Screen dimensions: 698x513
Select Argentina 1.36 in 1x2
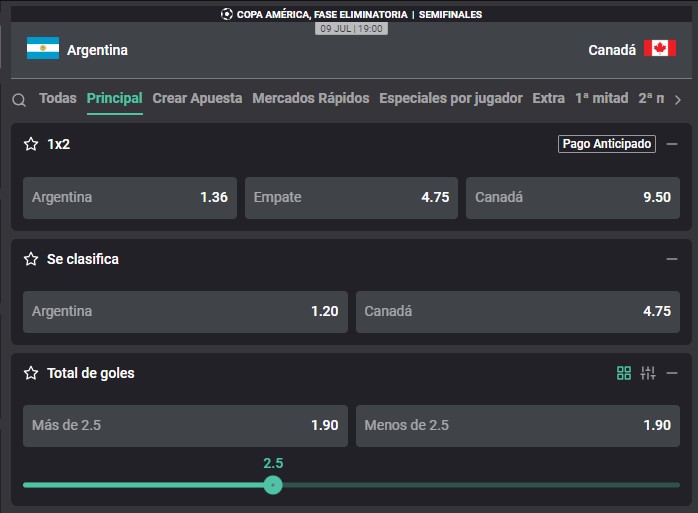click(x=130, y=198)
